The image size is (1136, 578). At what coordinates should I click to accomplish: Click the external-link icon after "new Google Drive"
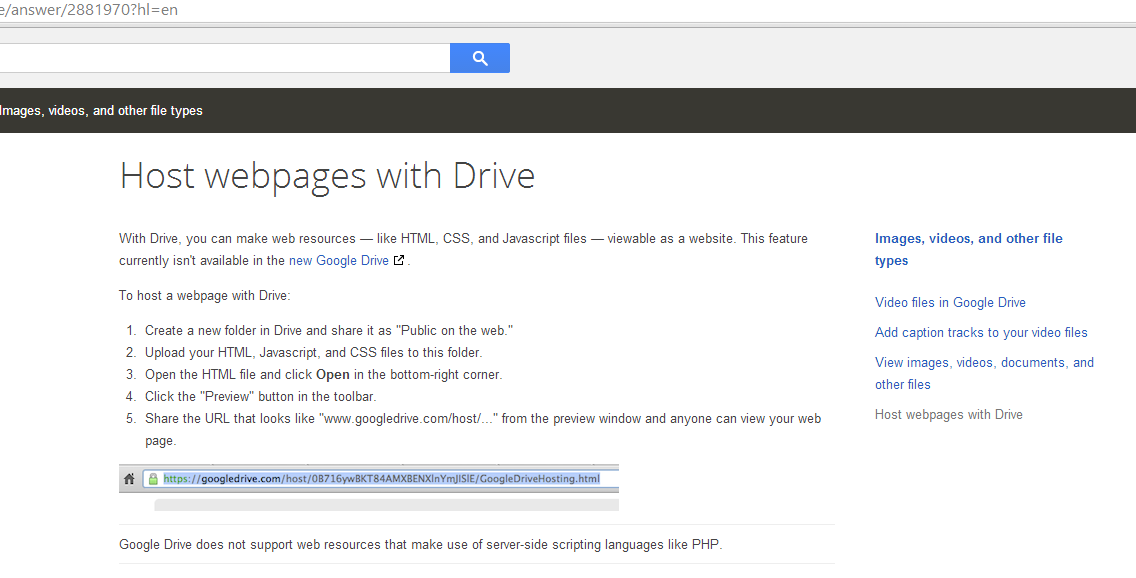pyautogui.click(x=398, y=259)
